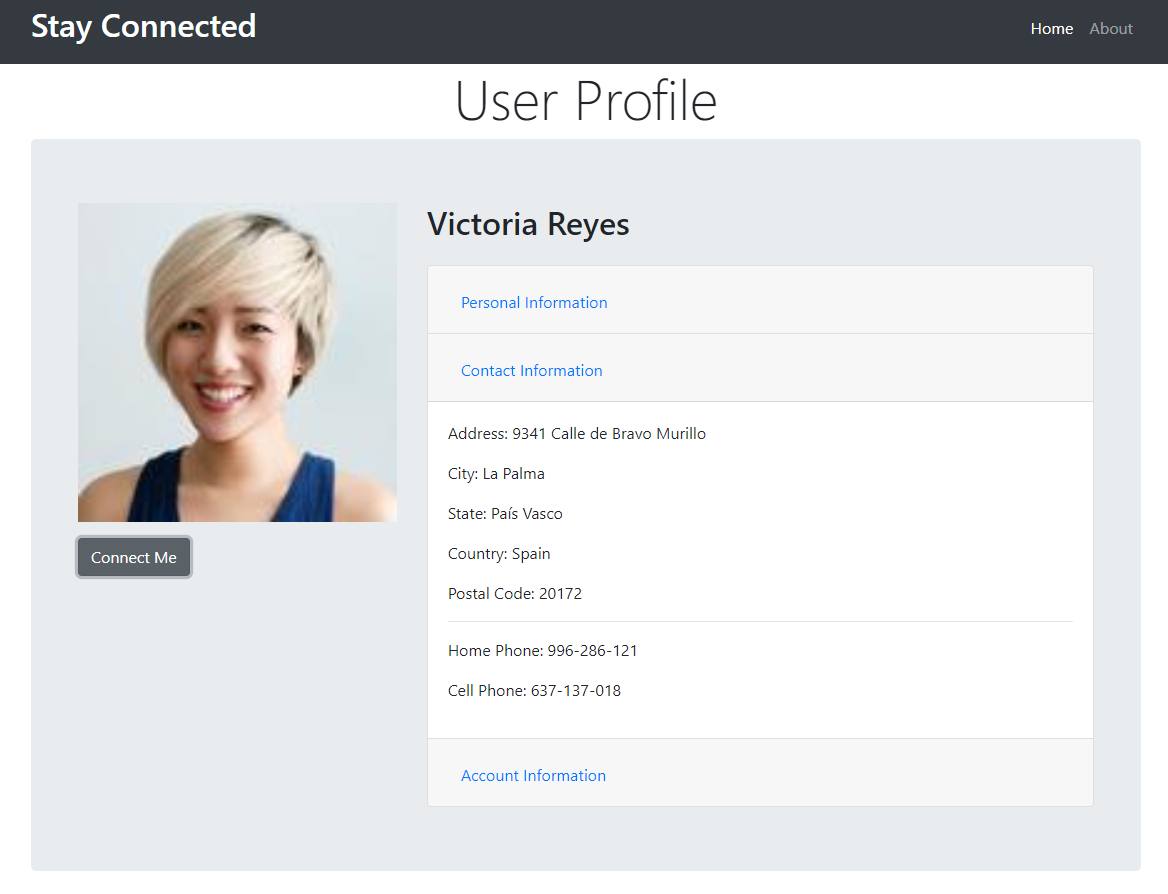Click the divider line above Home Phone
Viewport: 1168px width, 894px height.
[760, 622]
